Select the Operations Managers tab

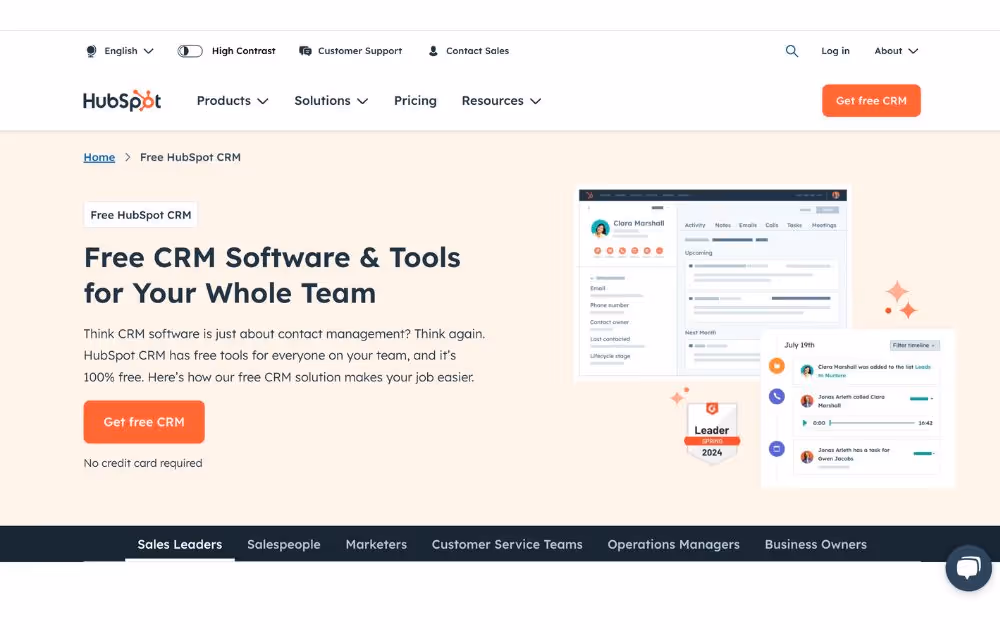point(673,545)
